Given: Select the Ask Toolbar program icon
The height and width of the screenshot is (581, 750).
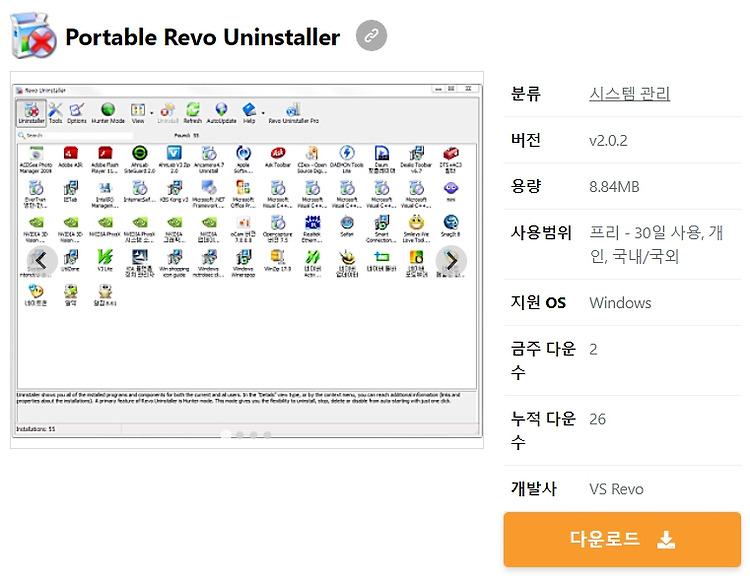Looking at the screenshot, I should point(278,158).
